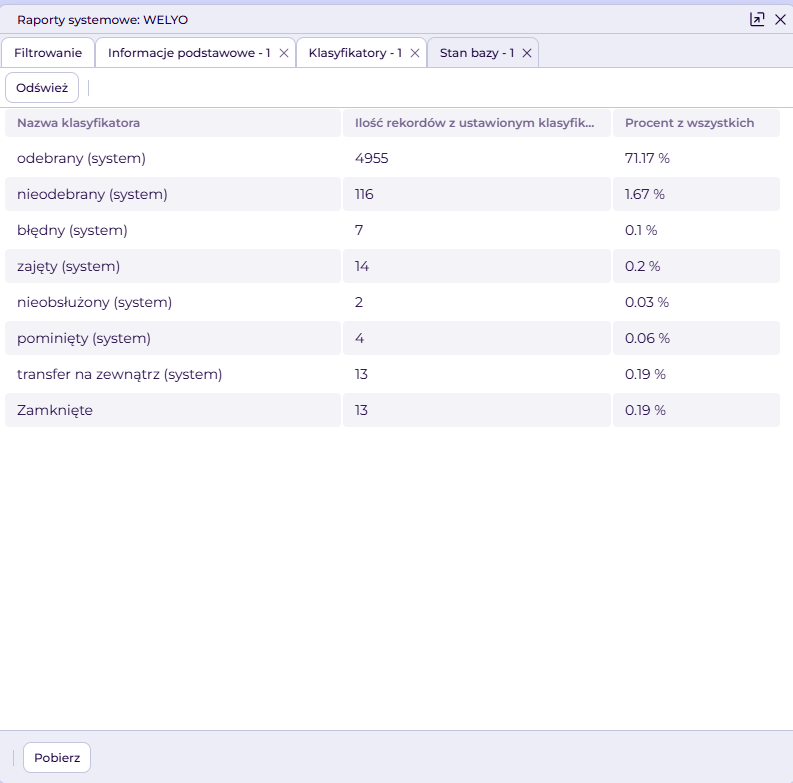
Task: Close the Informacje podstawowe - 1 tab
Action: (284, 53)
